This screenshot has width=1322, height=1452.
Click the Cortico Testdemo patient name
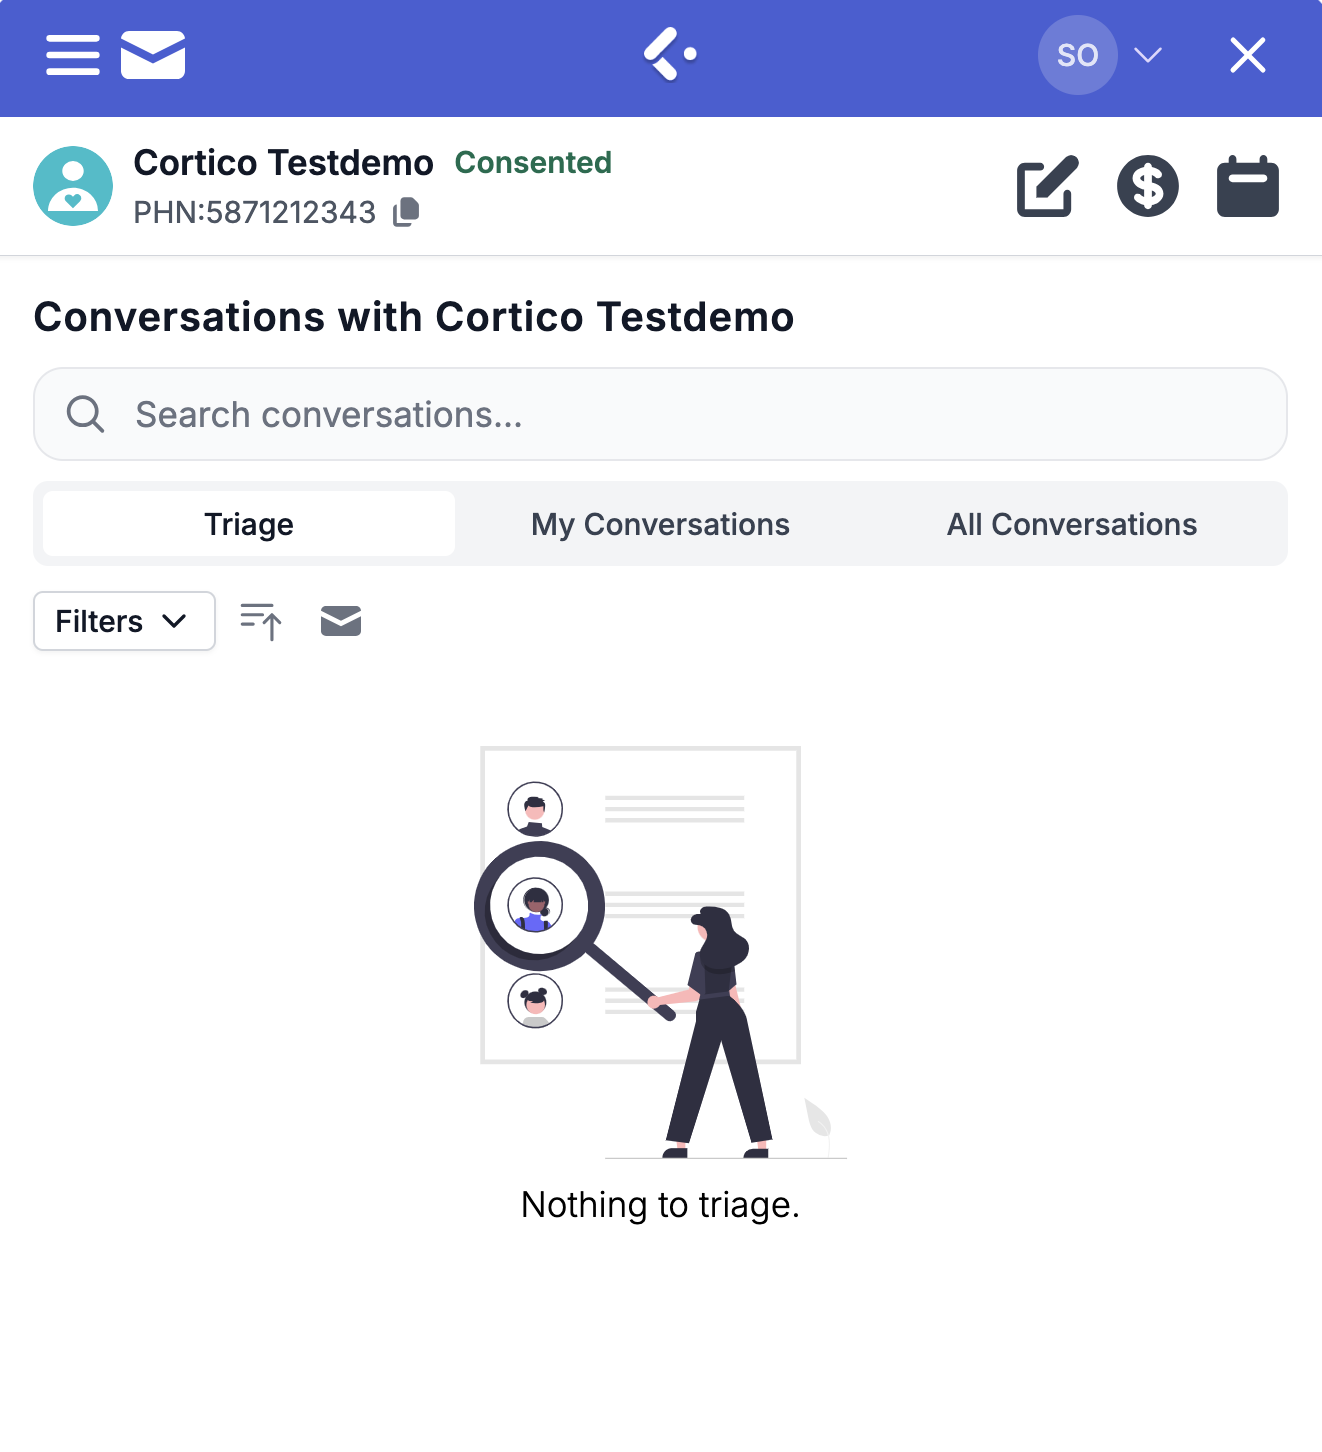pyautogui.click(x=284, y=162)
